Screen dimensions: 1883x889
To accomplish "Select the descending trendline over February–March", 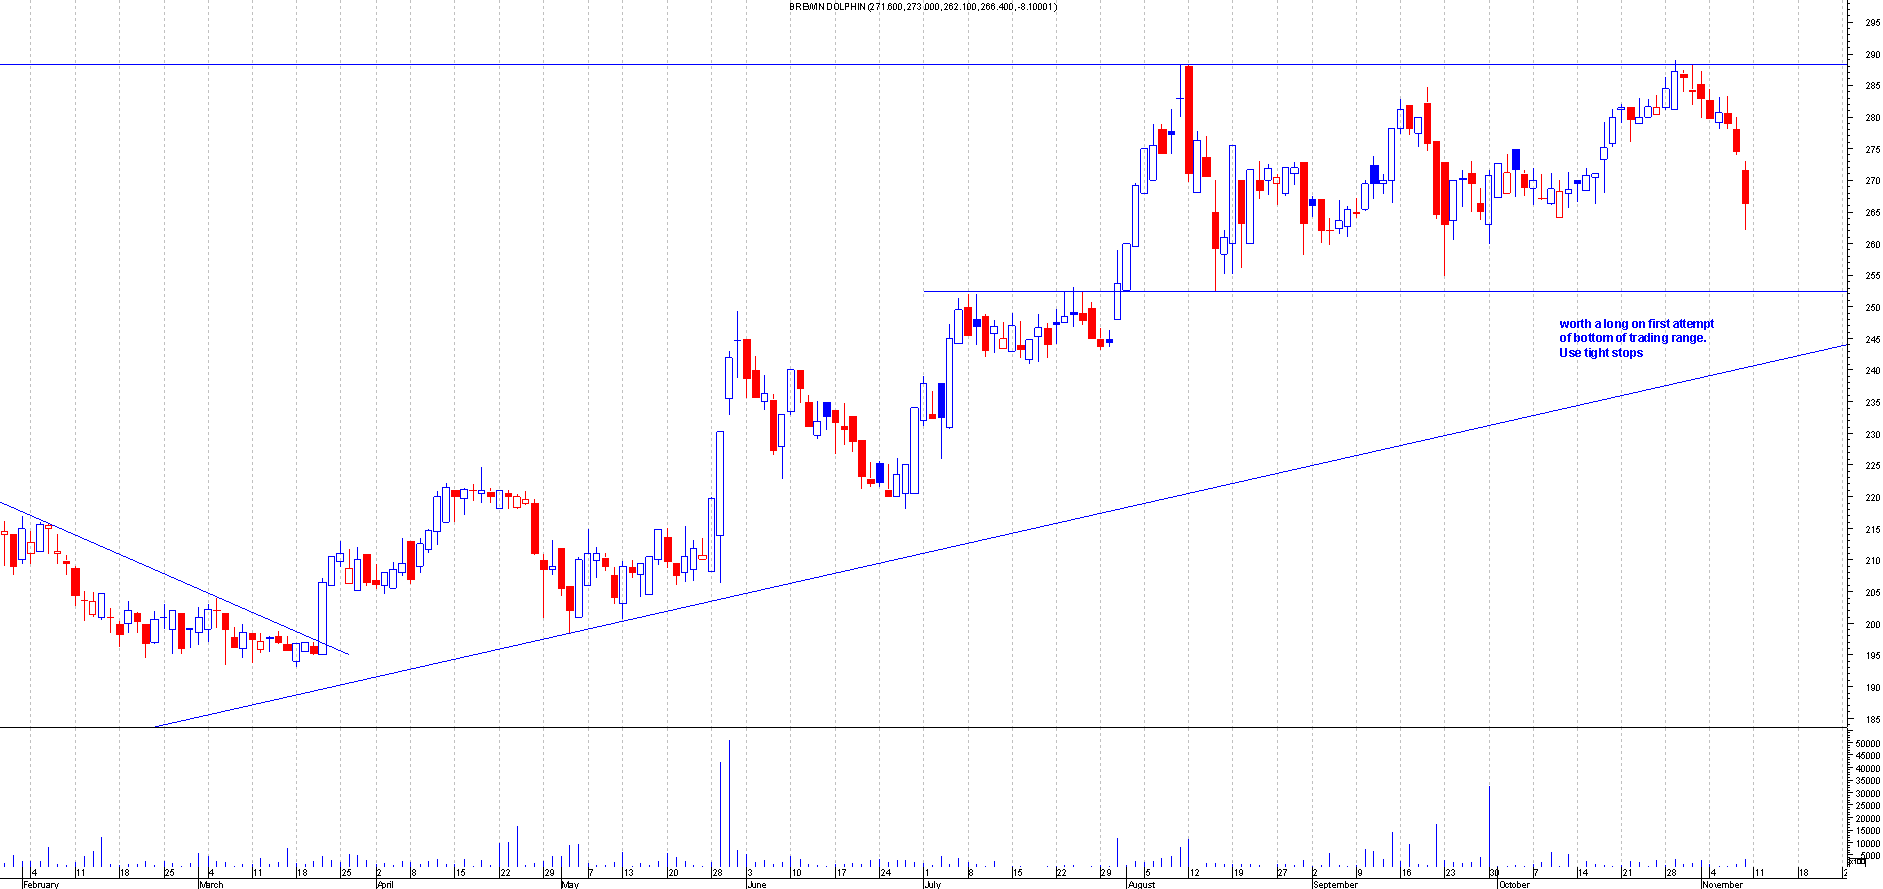I will pyautogui.click(x=170, y=577).
